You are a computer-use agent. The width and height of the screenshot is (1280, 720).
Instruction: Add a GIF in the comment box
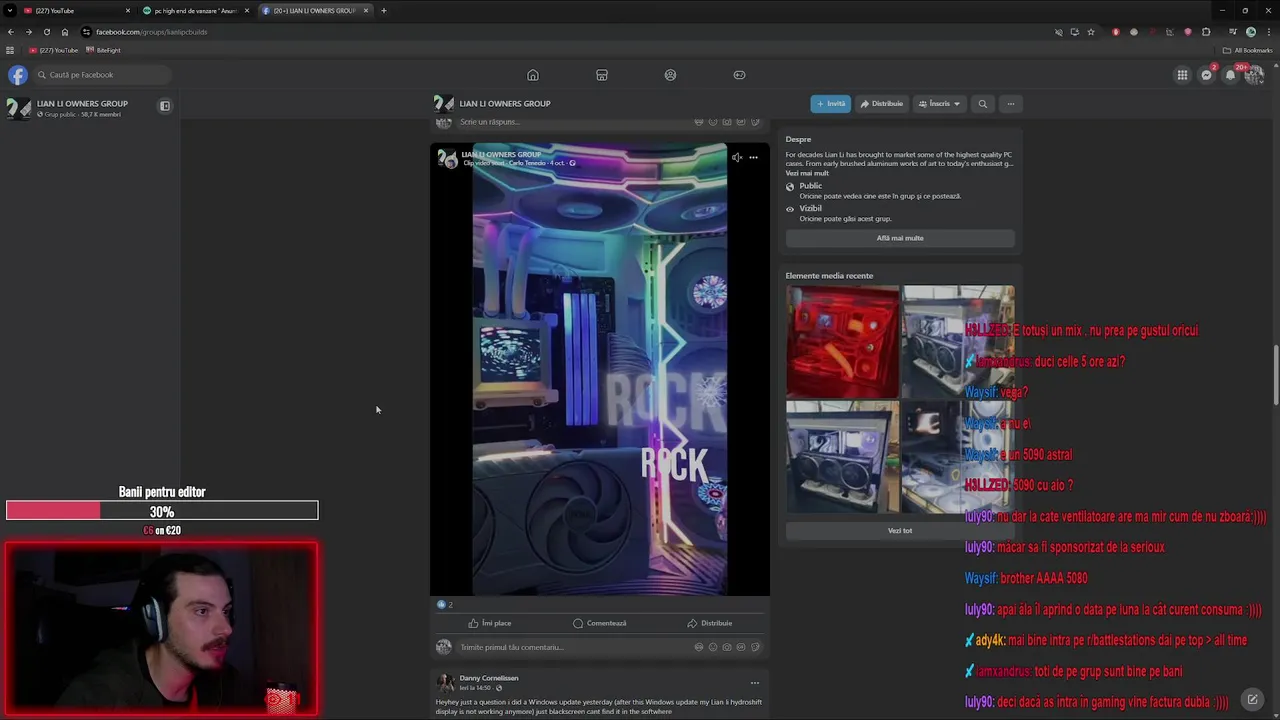pos(741,647)
